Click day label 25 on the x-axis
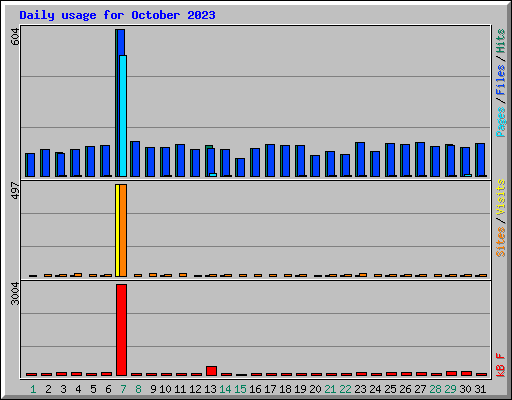 [390, 389]
